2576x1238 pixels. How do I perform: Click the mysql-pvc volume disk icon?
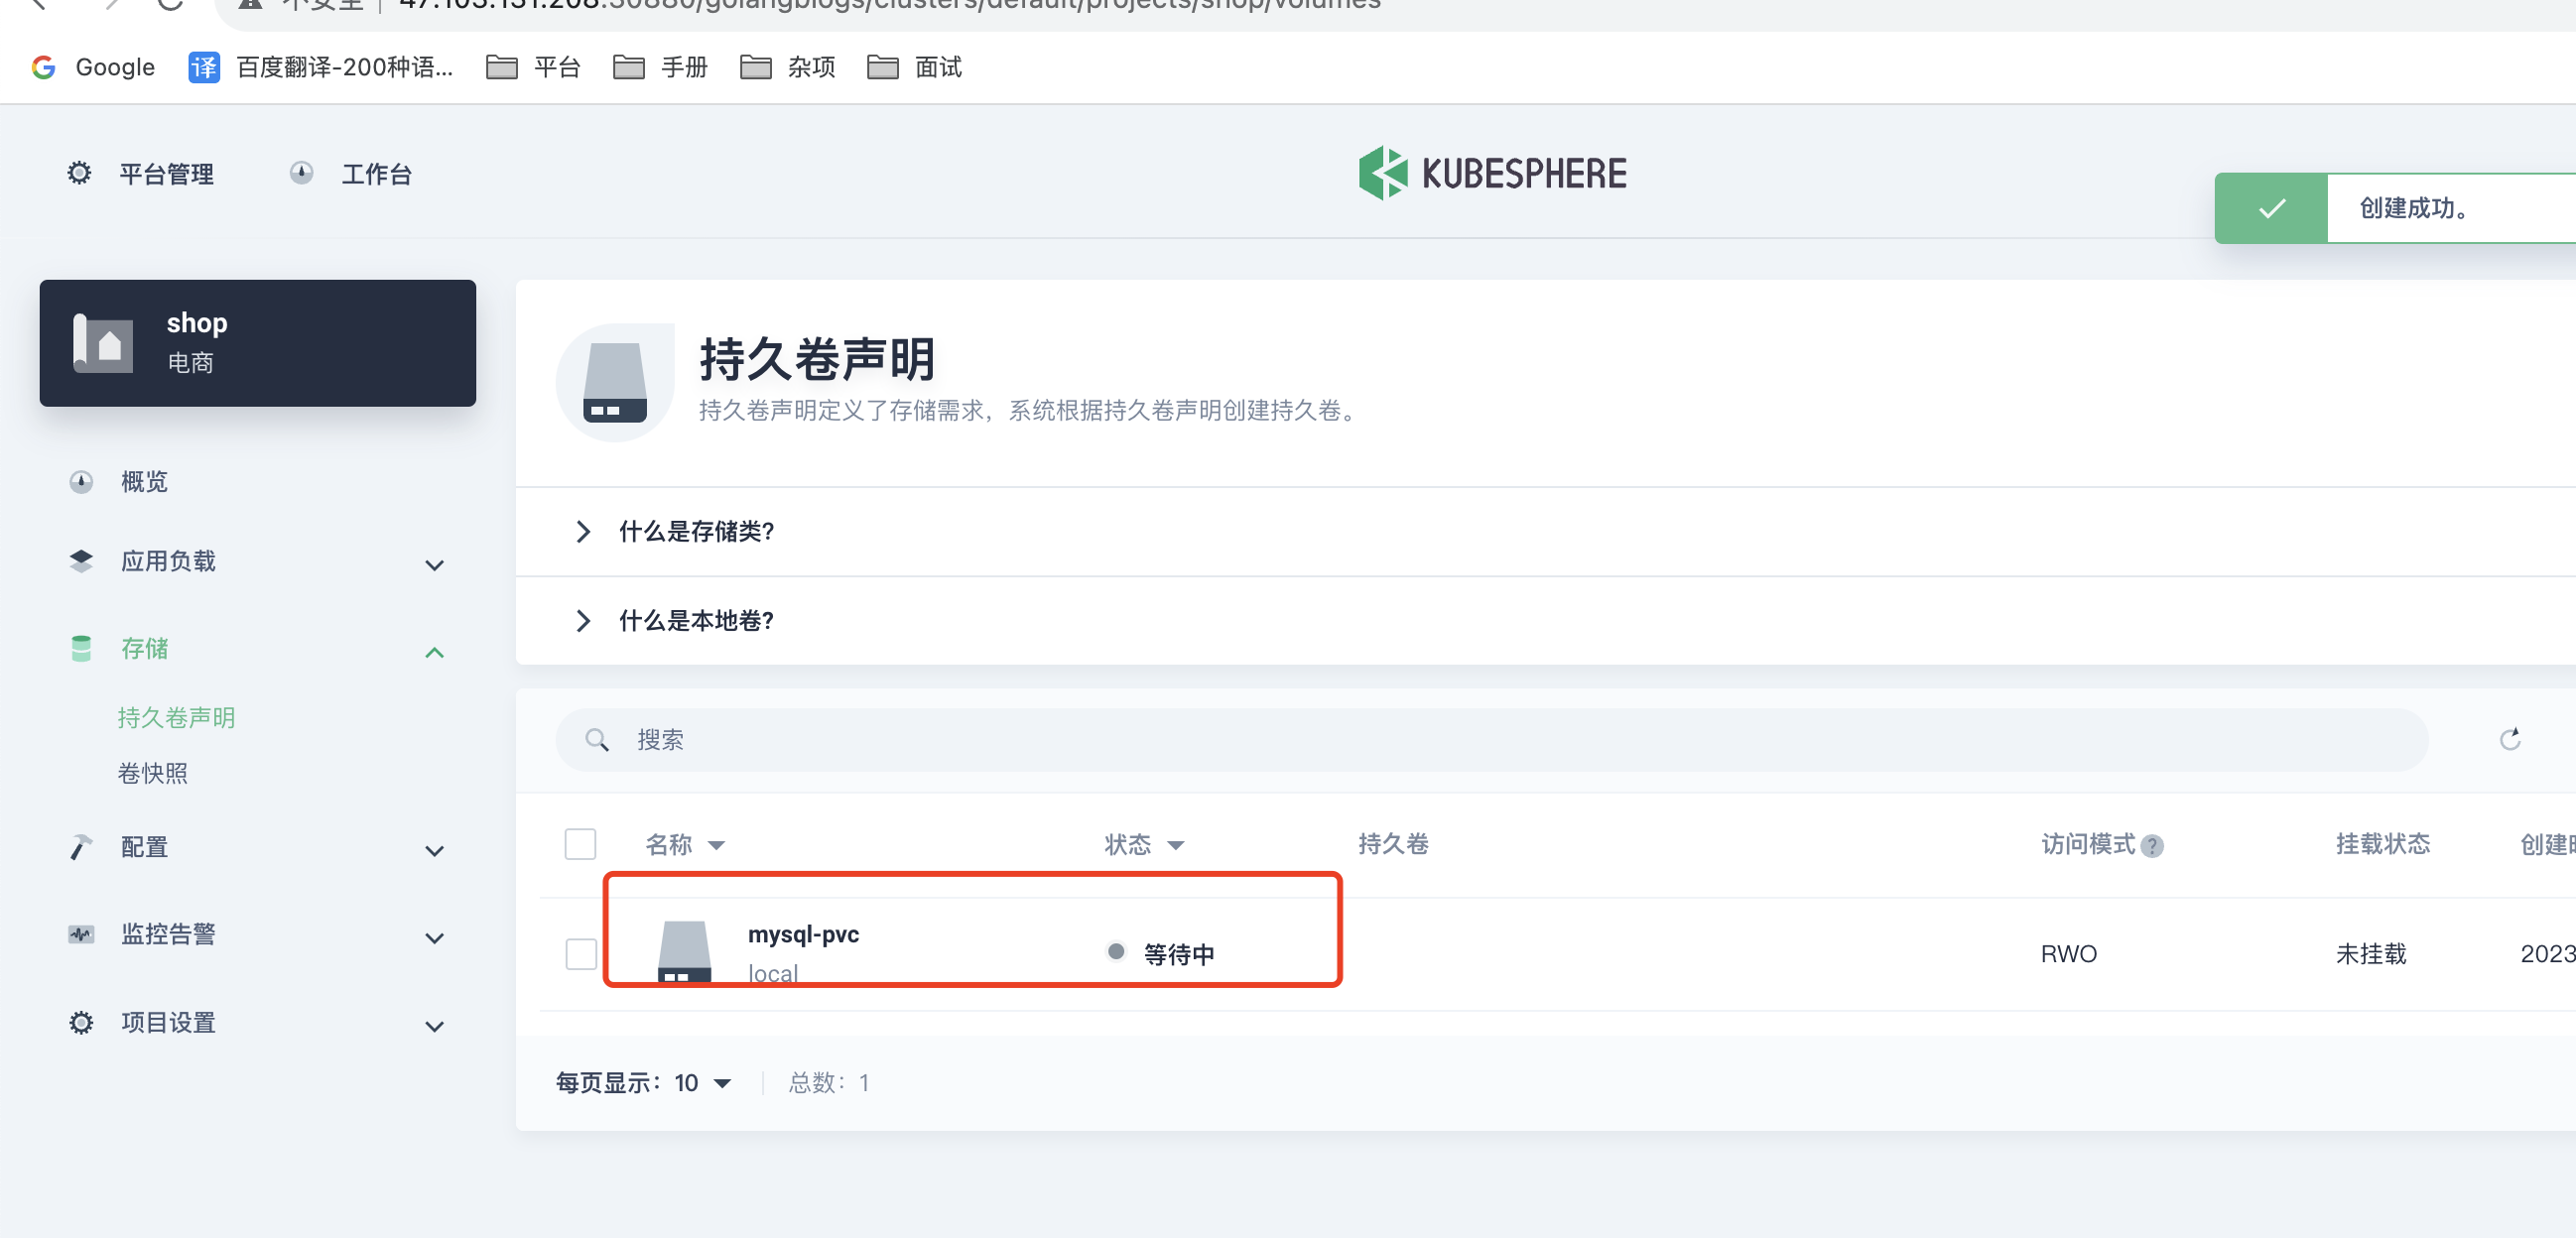685,953
